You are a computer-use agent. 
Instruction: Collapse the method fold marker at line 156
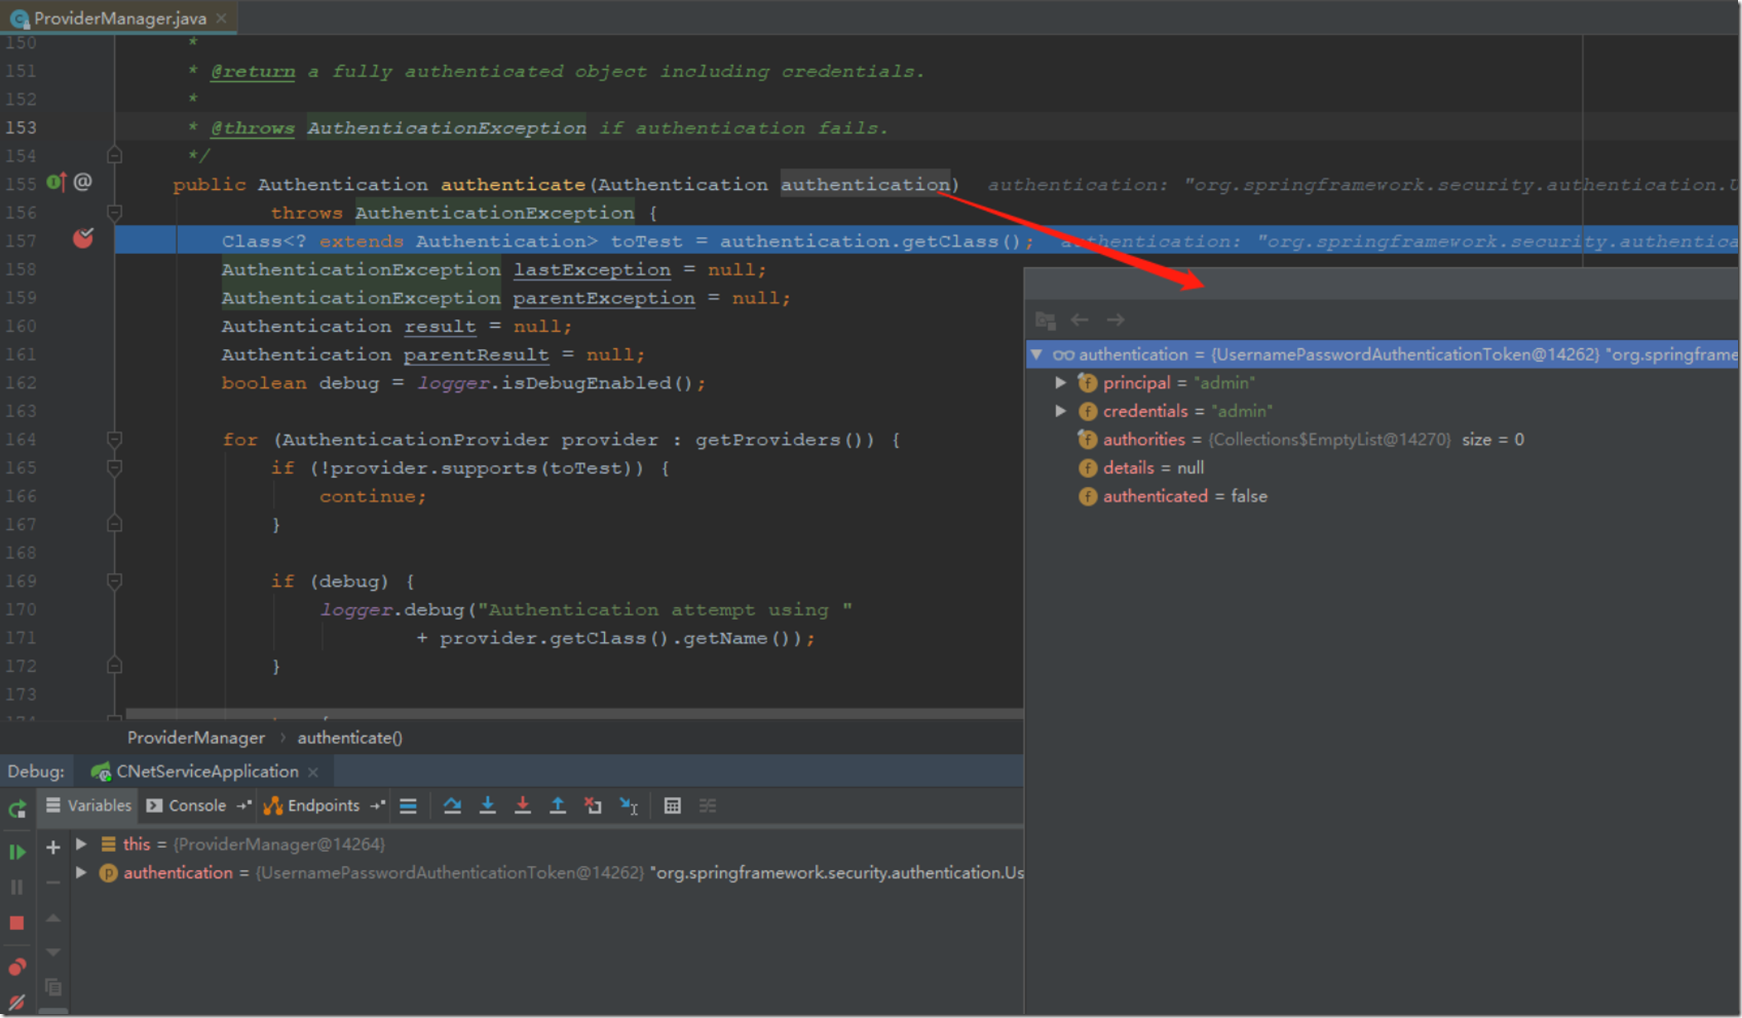click(x=115, y=212)
